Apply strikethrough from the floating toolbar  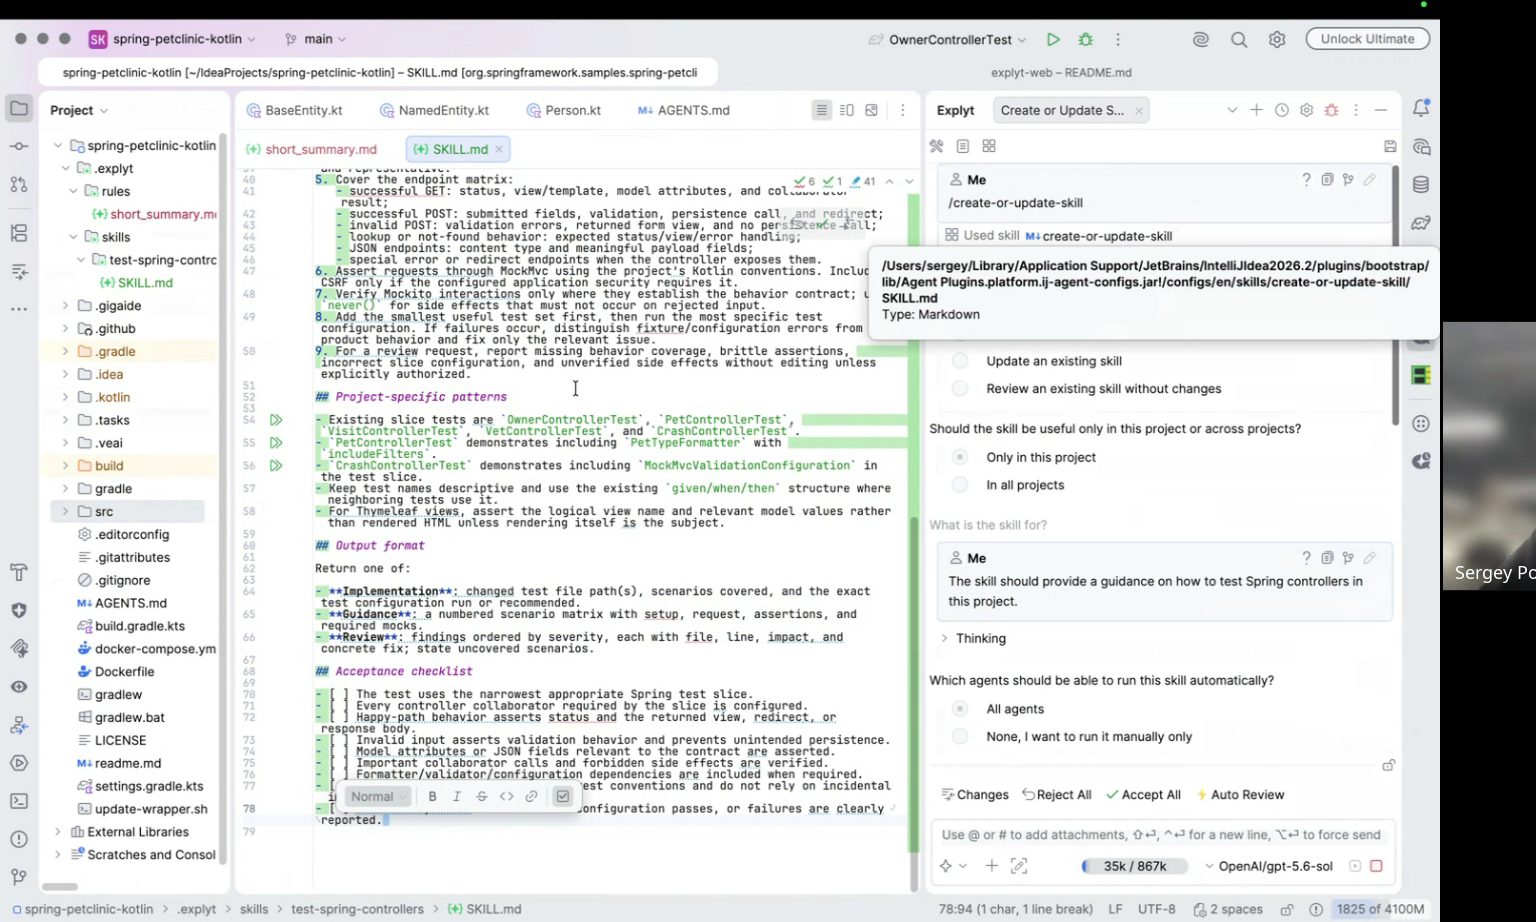click(481, 796)
